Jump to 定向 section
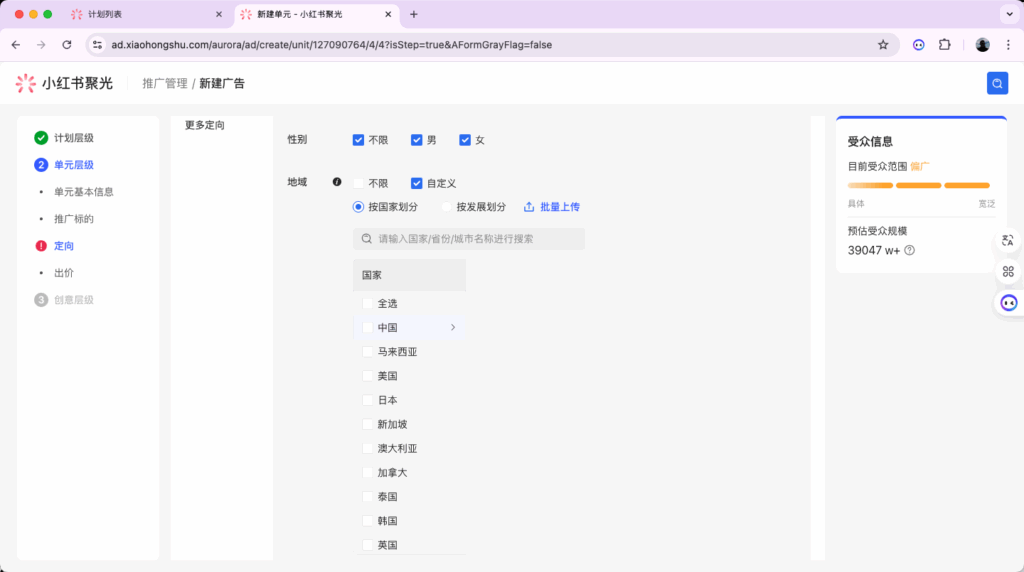This screenshot has height=572, width=1024. click(64, 246)
